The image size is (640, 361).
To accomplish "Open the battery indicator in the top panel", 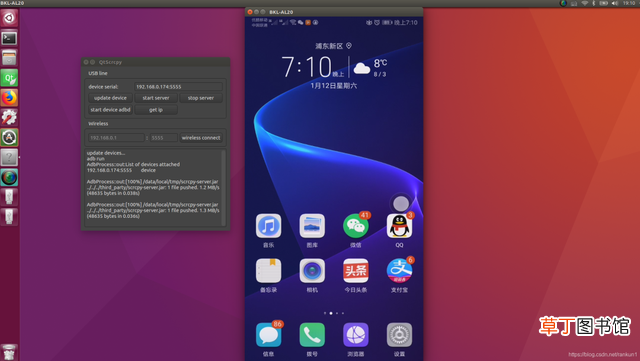I will click(603, 3).
